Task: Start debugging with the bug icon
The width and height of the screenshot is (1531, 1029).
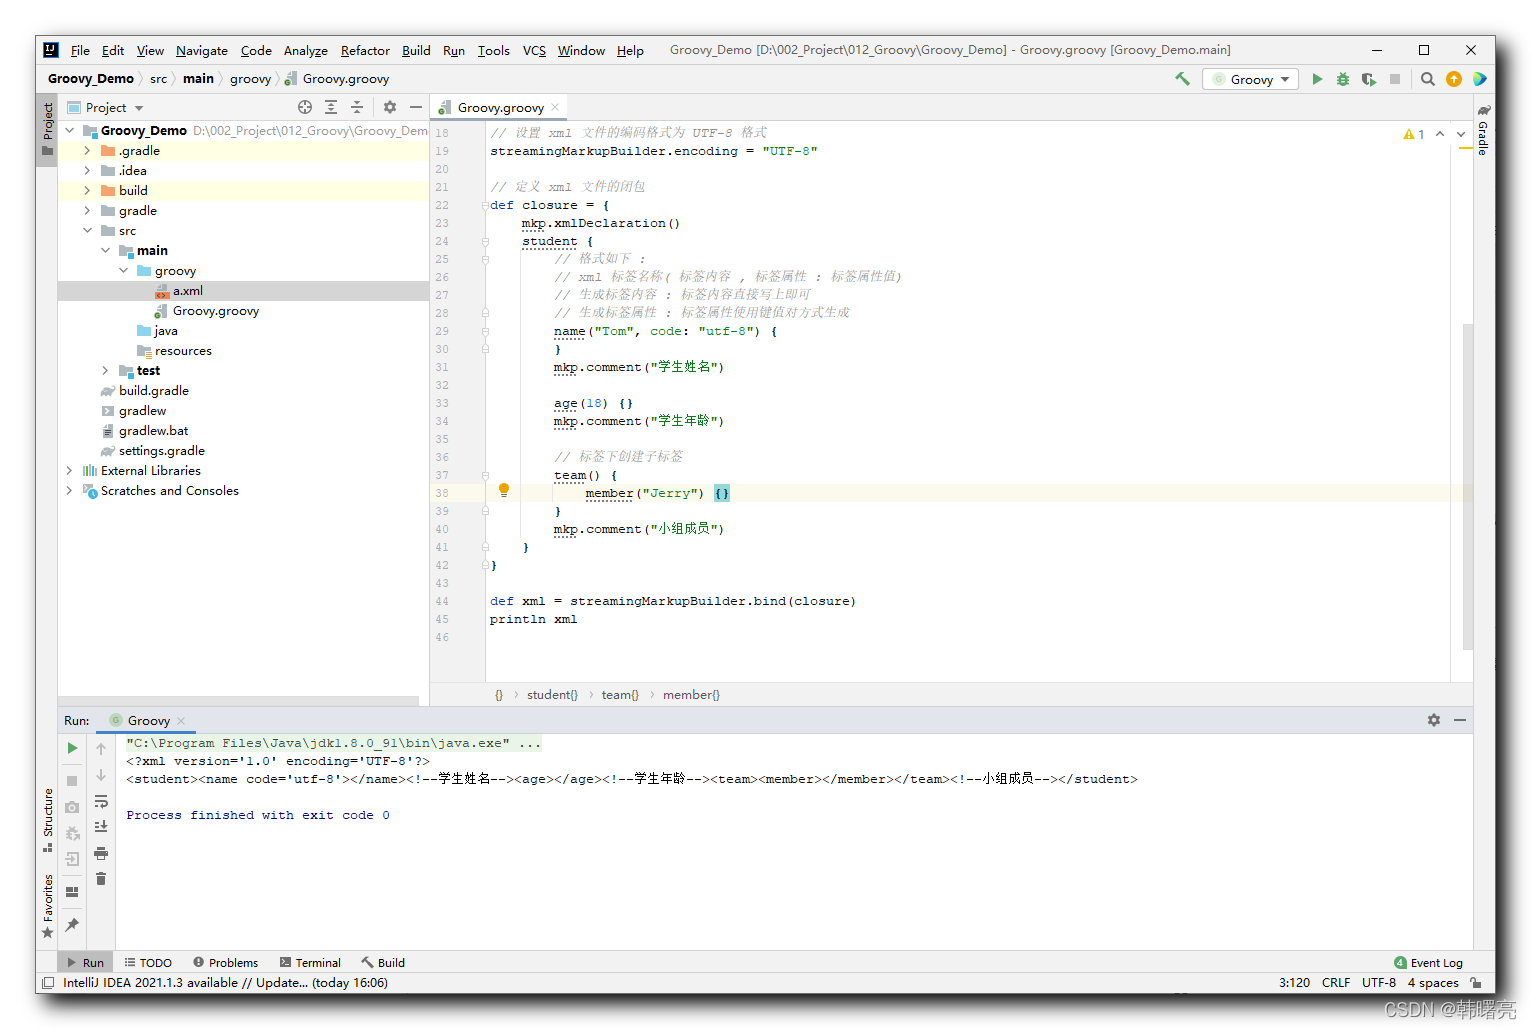Action: point(1343,79)
